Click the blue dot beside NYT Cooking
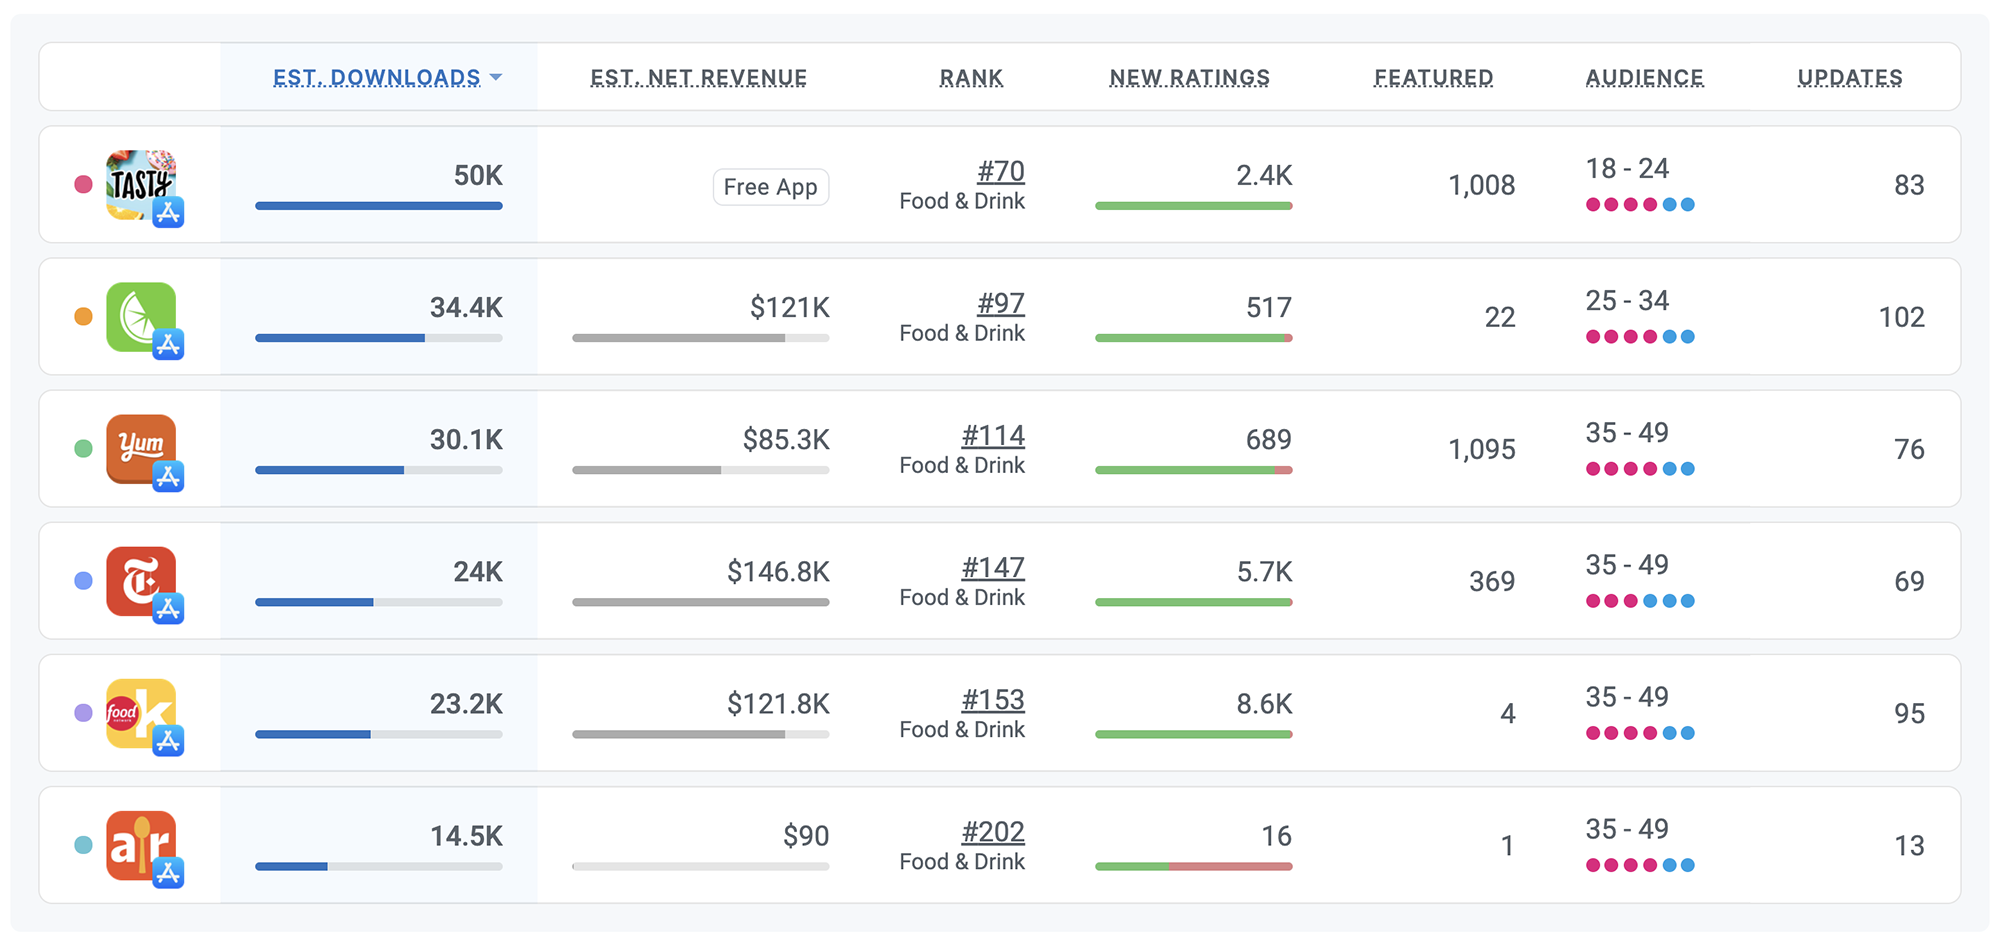The height and width of the screenshot is (943, 2000). [x=84, y=580]
